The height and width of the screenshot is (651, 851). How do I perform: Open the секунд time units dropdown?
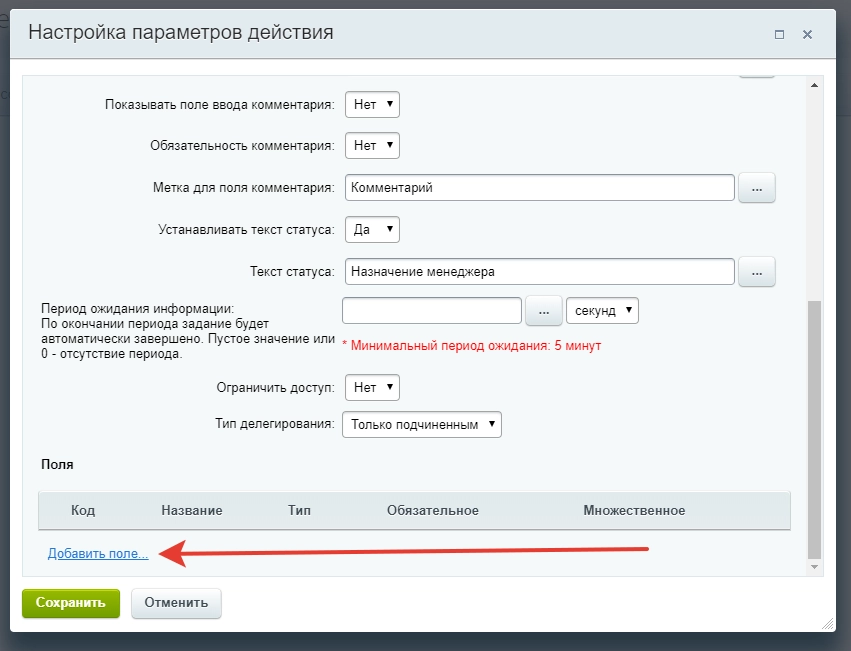point(602,310)
